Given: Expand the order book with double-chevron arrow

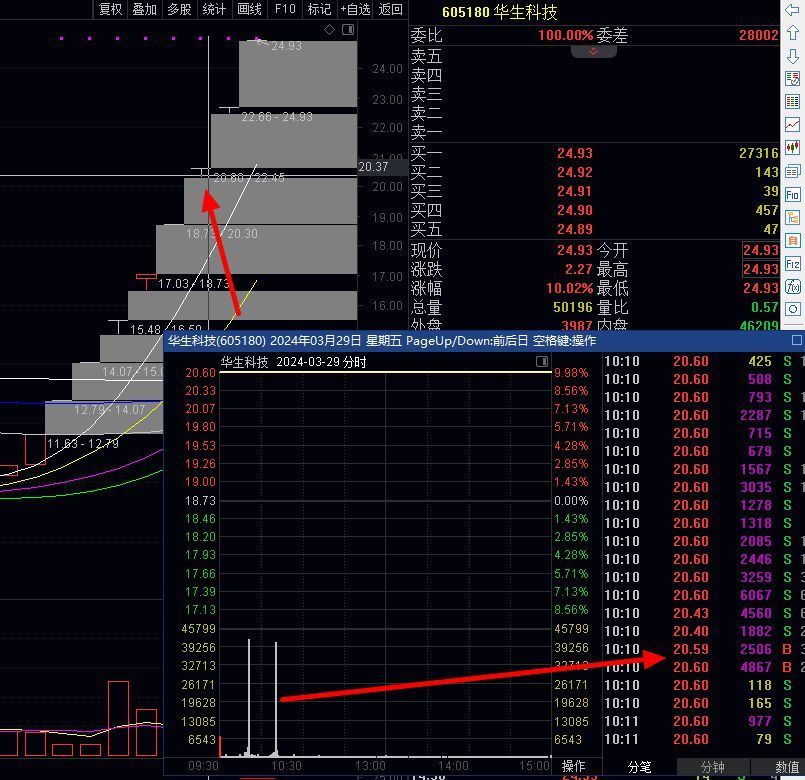Looking at the screenshot, I should coord(593,51).
